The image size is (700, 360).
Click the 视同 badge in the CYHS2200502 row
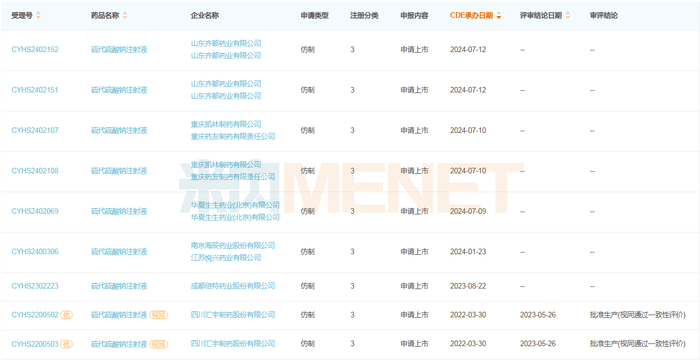(158, 315)
